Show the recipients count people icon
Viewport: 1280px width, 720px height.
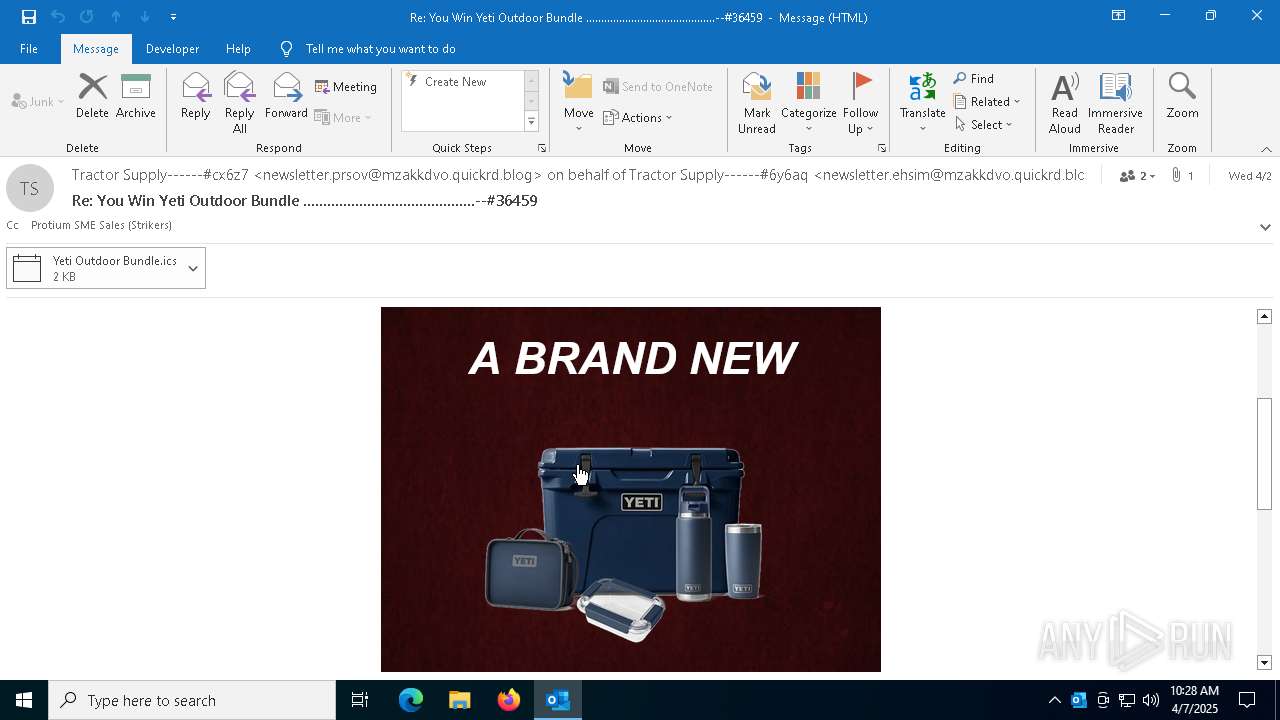click(x=1136, y=176)
